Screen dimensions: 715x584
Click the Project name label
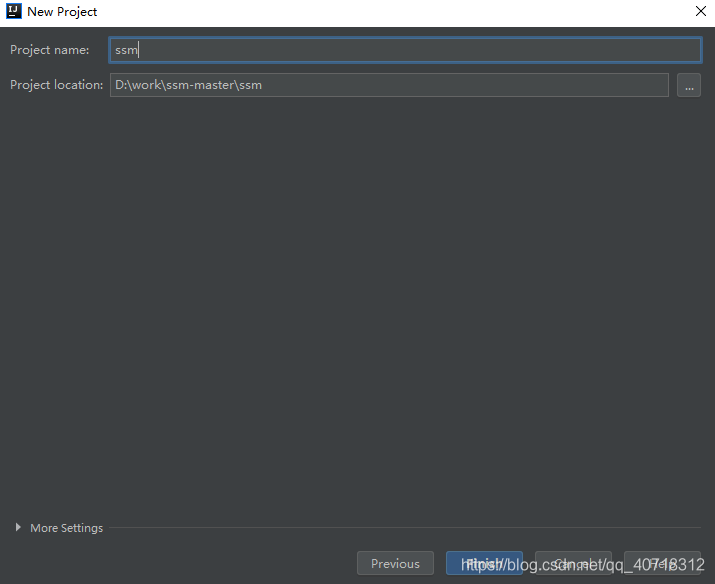click(x=50, y=50)
